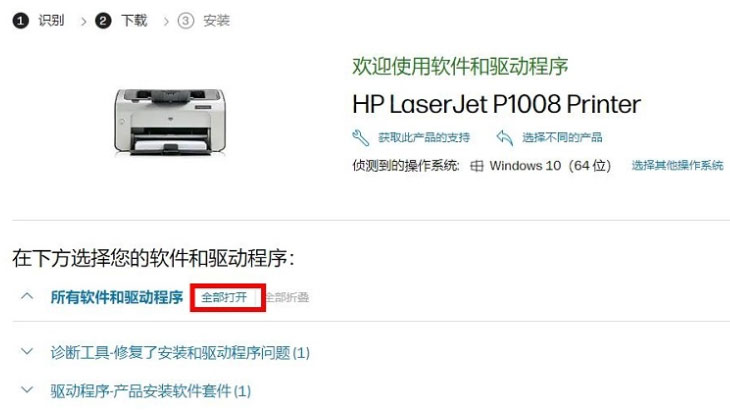Open 驱动程序-产品安装软件套件 (1) item

click(x=150, y=391)
